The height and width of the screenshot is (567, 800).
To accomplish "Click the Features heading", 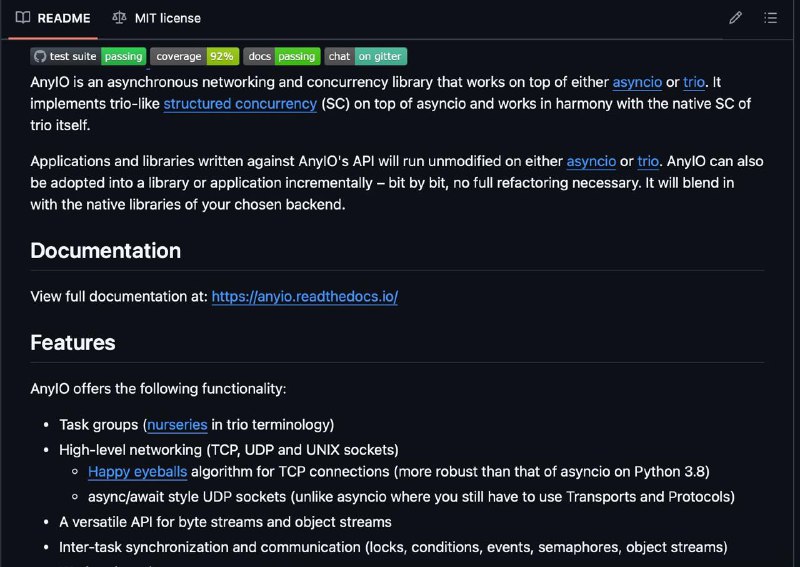I will pos(72,342).
